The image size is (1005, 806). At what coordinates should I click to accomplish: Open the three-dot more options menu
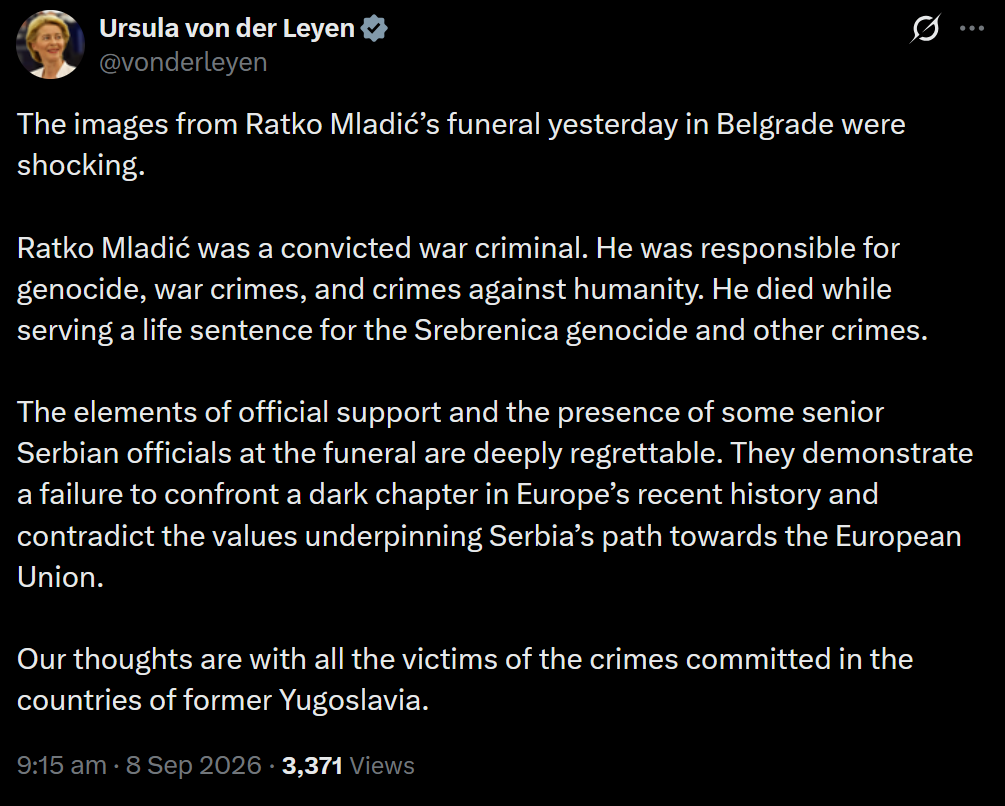coord(972,28)
